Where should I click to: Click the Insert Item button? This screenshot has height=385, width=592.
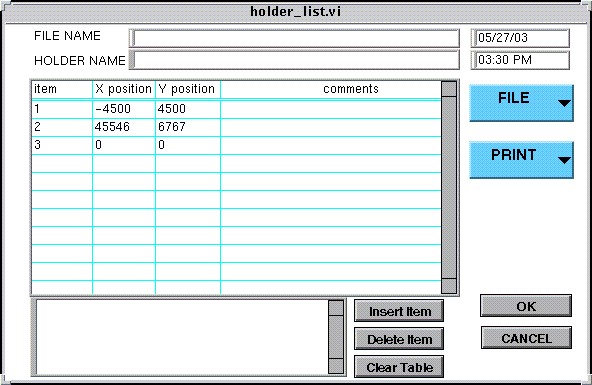[x=399, y=311]
